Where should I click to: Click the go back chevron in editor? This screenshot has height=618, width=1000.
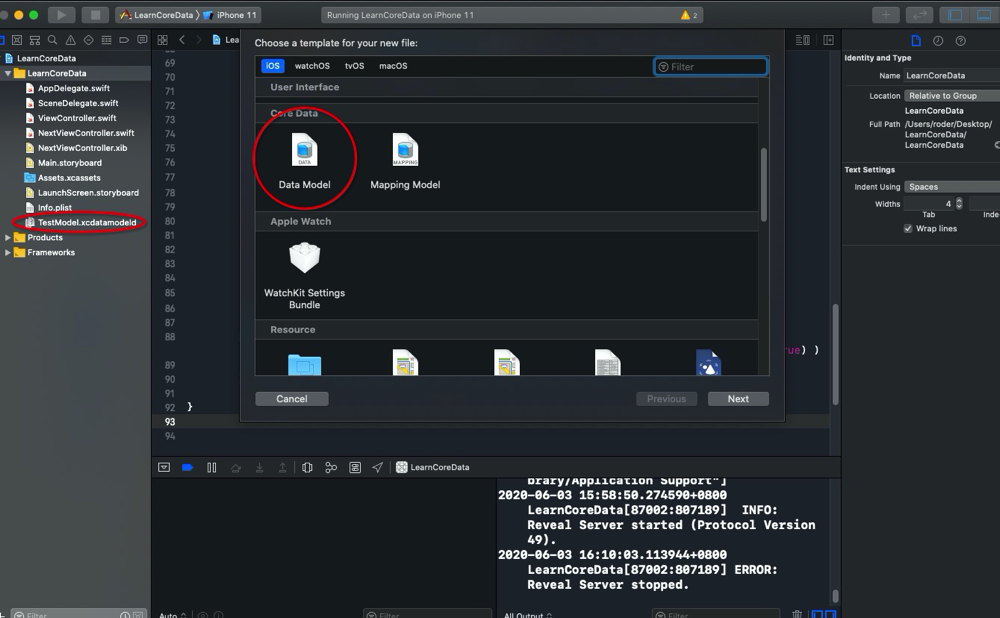coord(182,40)
